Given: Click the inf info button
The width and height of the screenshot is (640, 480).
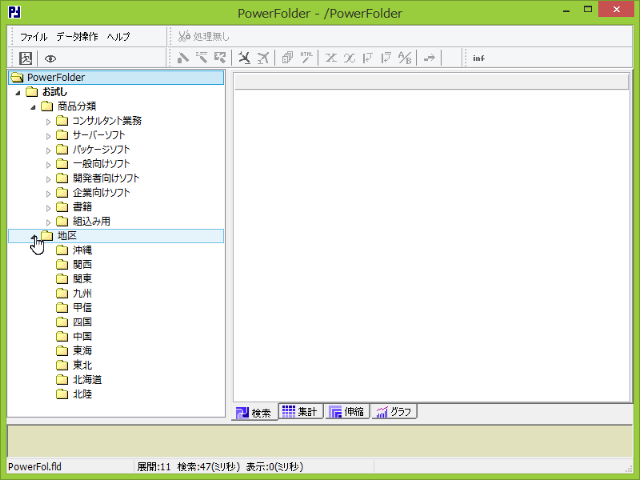Looking at the screenshot, I should pos(478,58).
